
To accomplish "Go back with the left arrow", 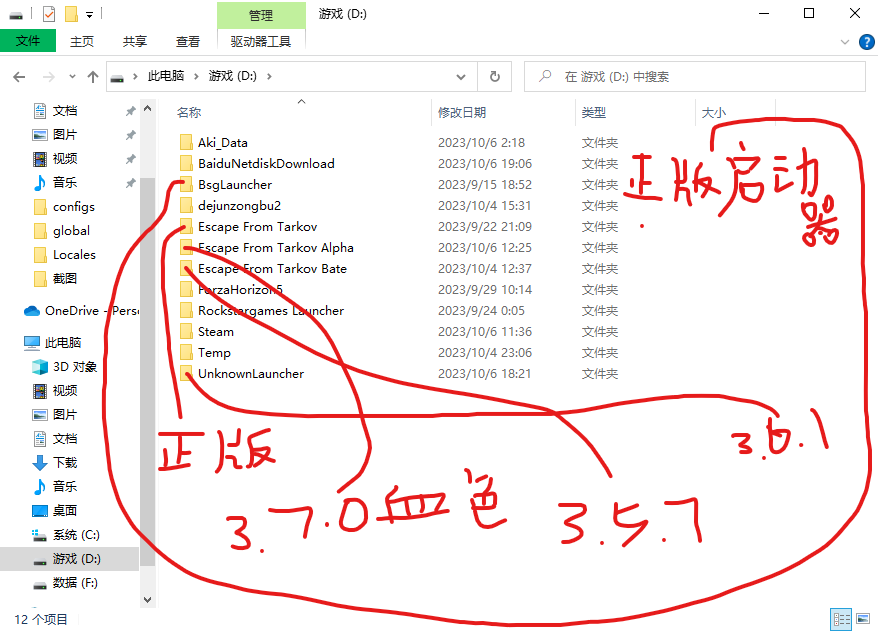I will [x=19, y=77].
